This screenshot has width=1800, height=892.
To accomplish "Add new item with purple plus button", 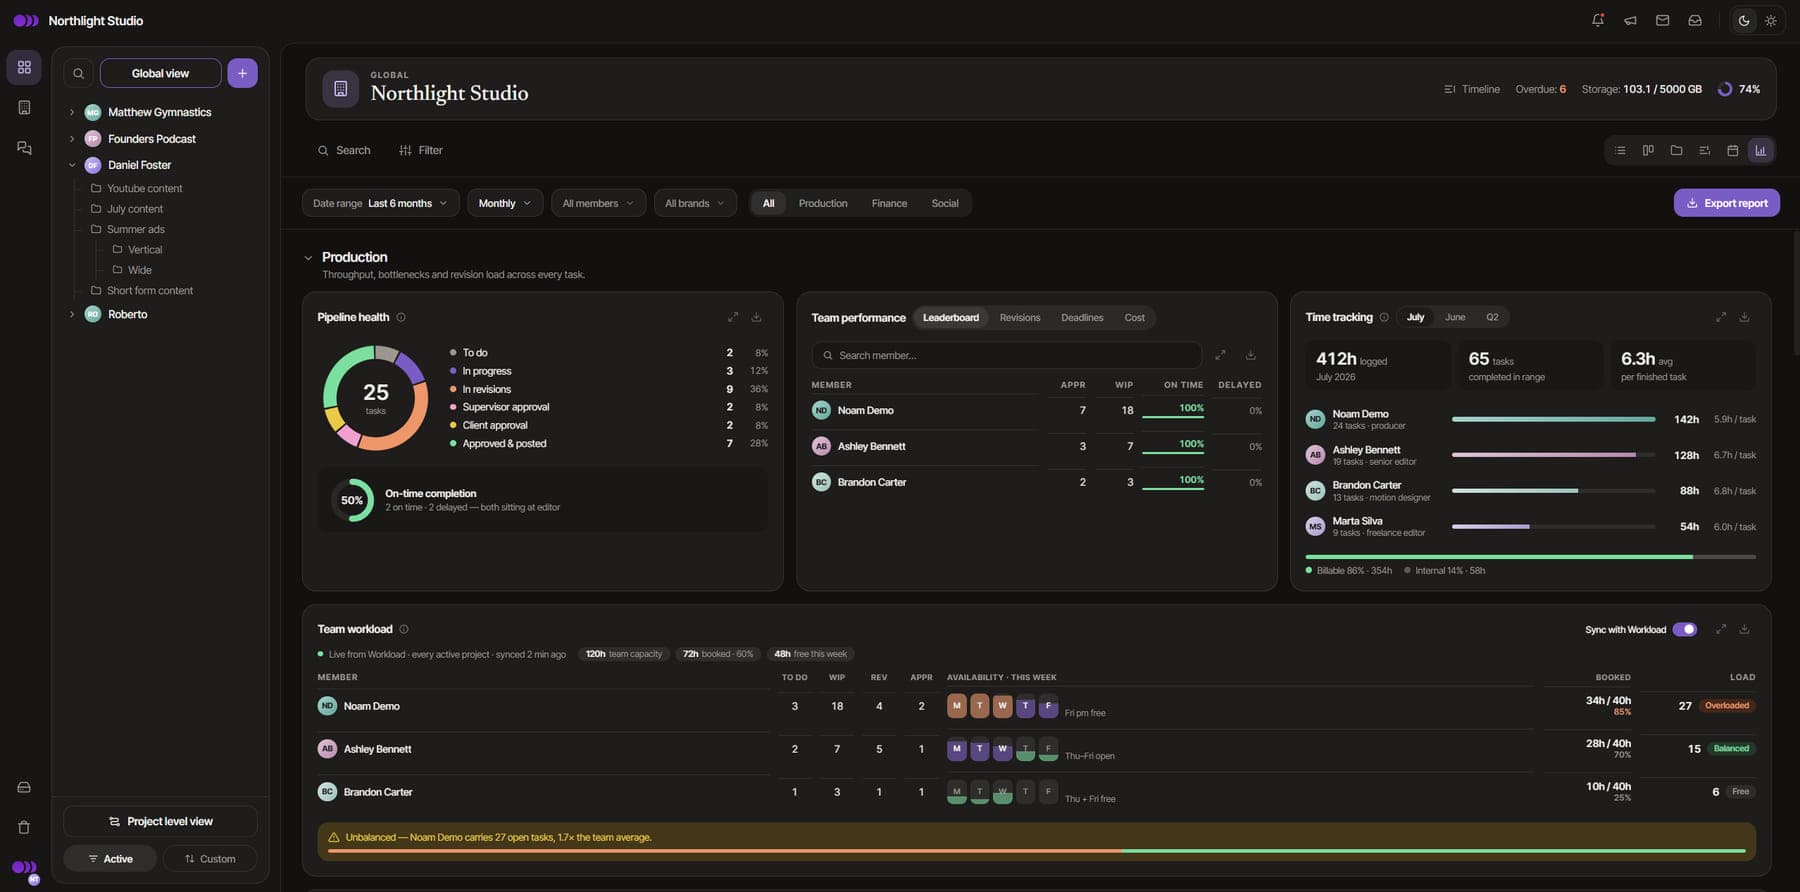I will [x=242, y=73].
